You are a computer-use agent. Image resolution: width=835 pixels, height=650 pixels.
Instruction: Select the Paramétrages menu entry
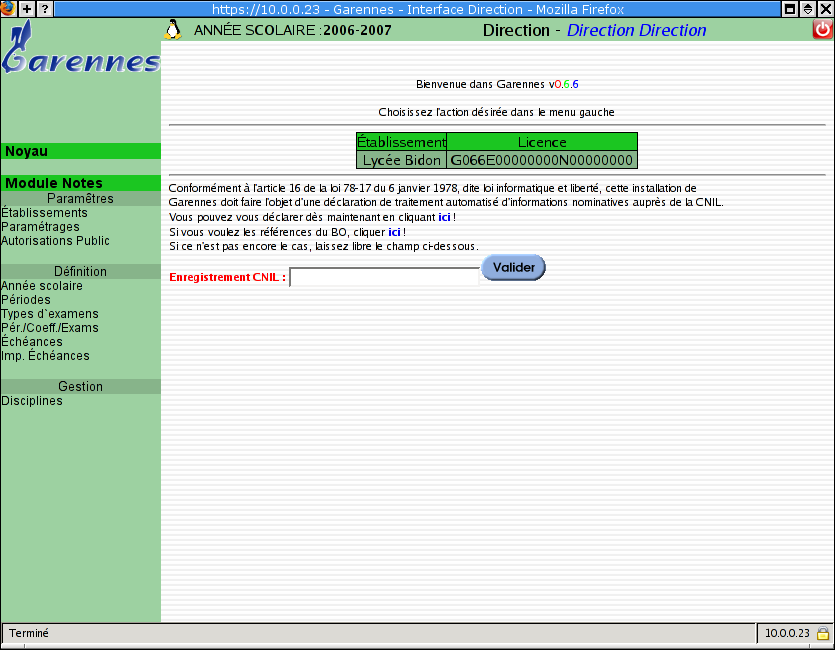[41, 227]
